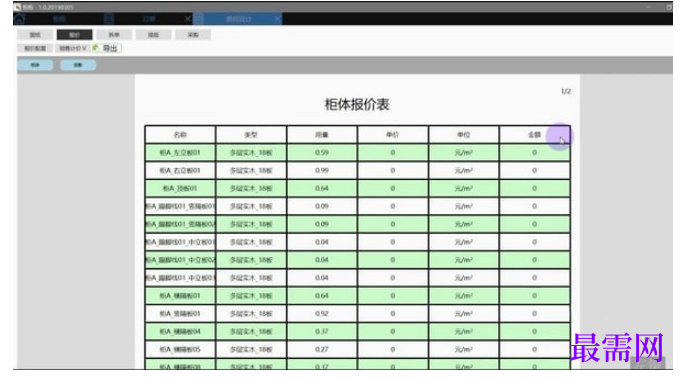Close the middle top tab with X

(x=187, y=19)
